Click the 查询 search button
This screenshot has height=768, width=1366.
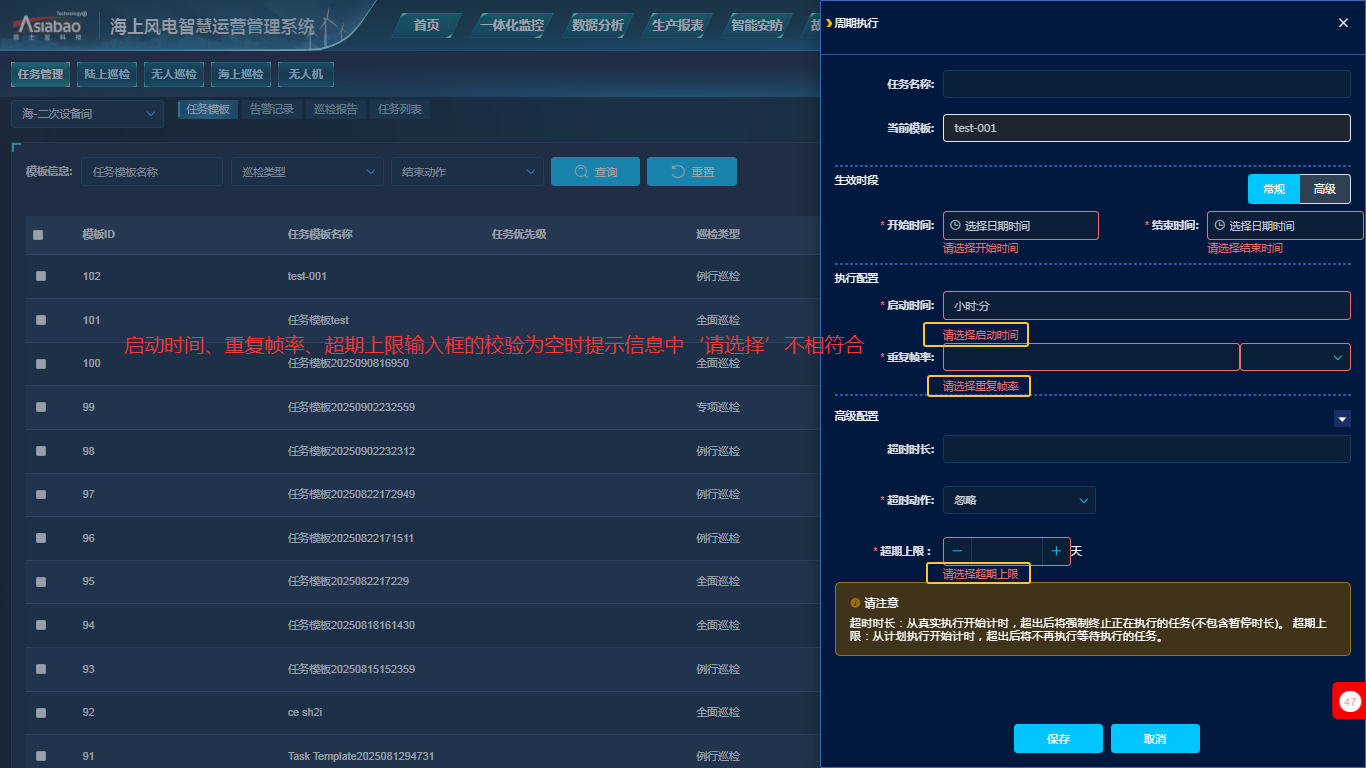(x=596, y=172)
